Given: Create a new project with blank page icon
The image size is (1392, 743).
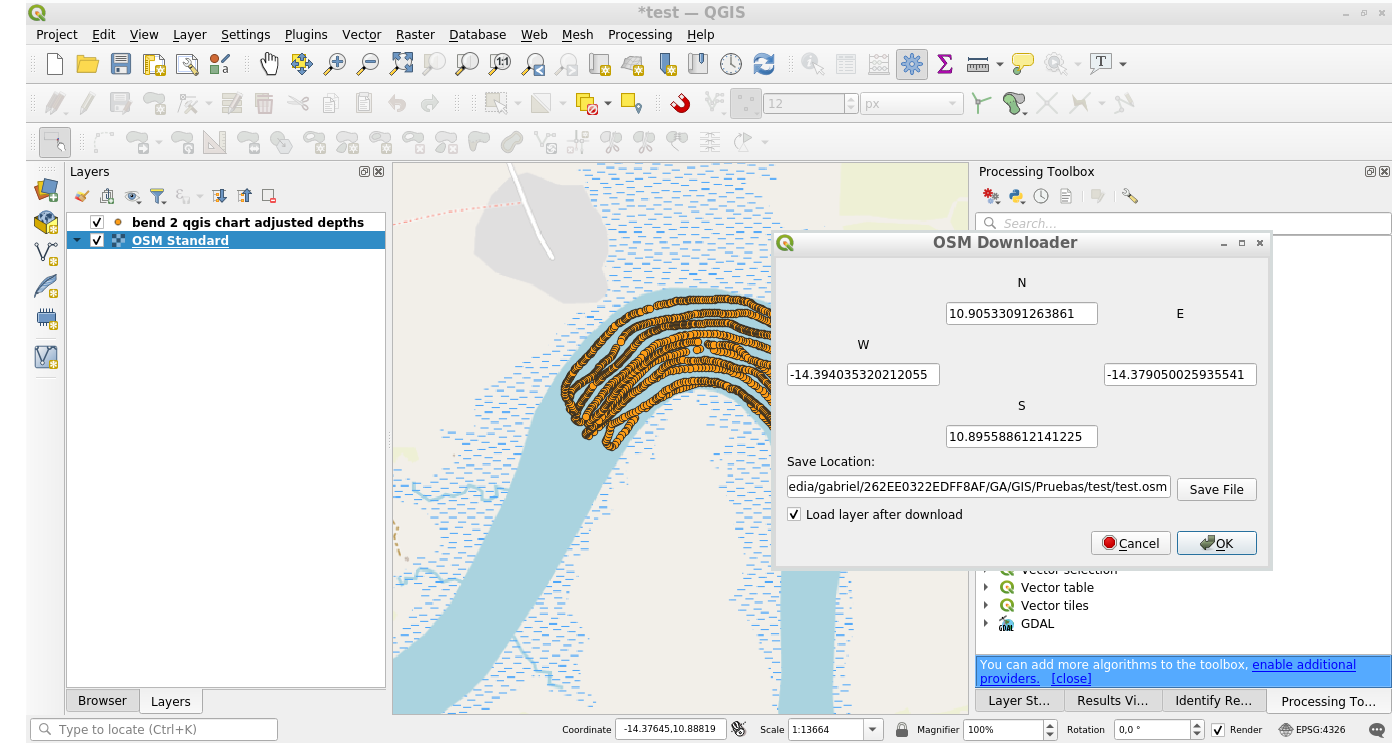Looking at the screenshot, I should (x=55, y=64).
